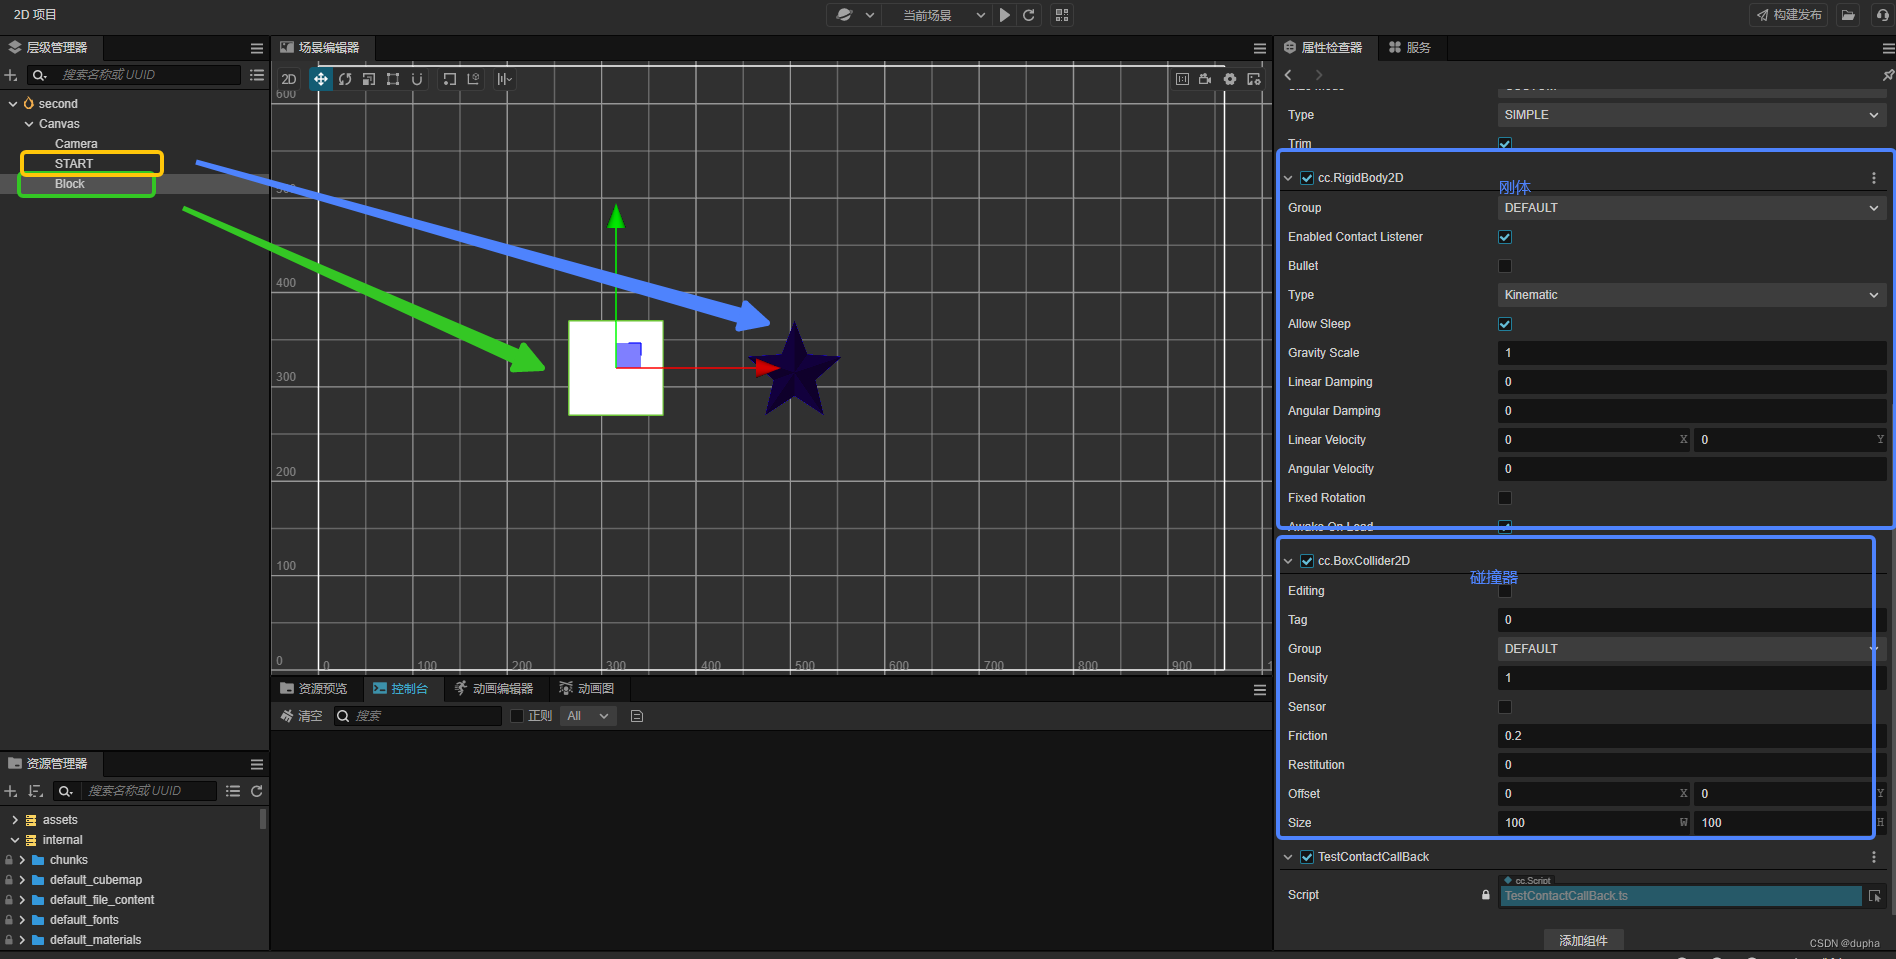Enable the Sensor checkbox
1896x959 pixels.
[1505, 707]
